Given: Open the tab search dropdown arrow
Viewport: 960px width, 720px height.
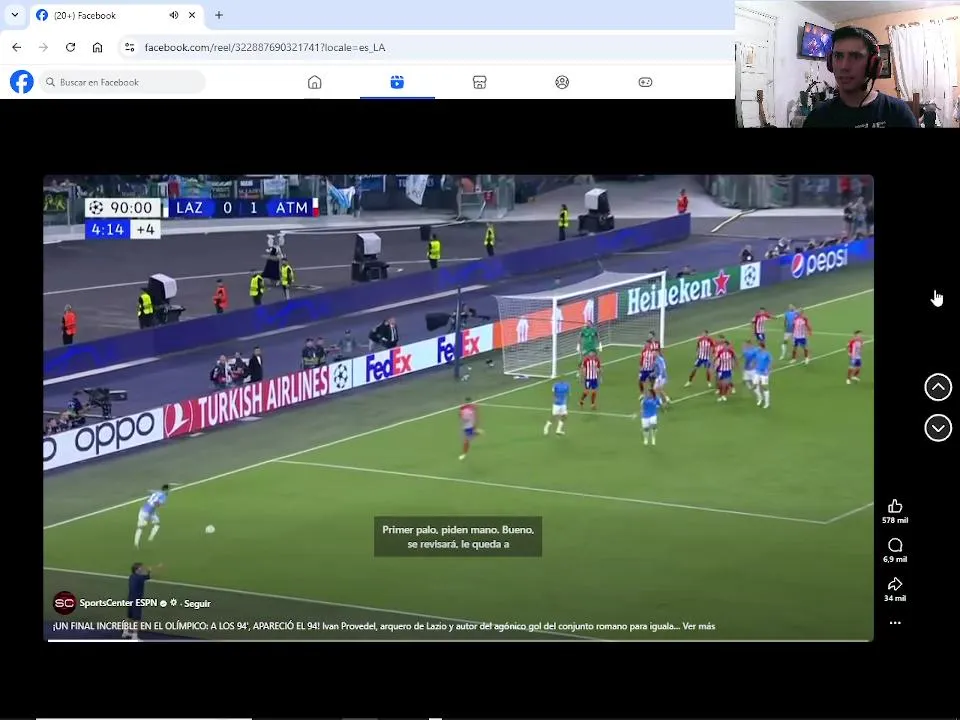Looking at the screenshot, I should point(15,15).
